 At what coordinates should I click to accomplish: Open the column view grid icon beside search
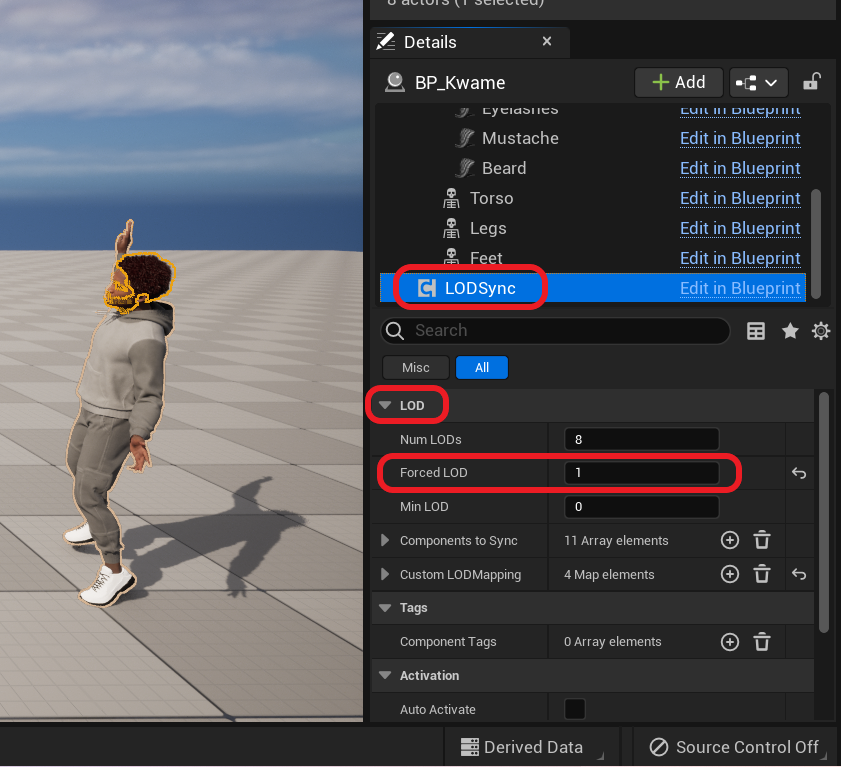(756, 331)
